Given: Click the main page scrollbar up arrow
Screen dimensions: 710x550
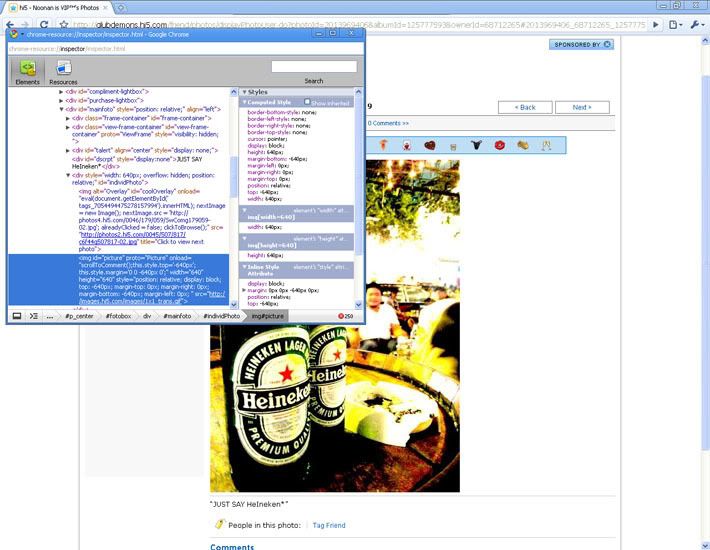Looking at the screenshot, I should click(x=705, y=41).
